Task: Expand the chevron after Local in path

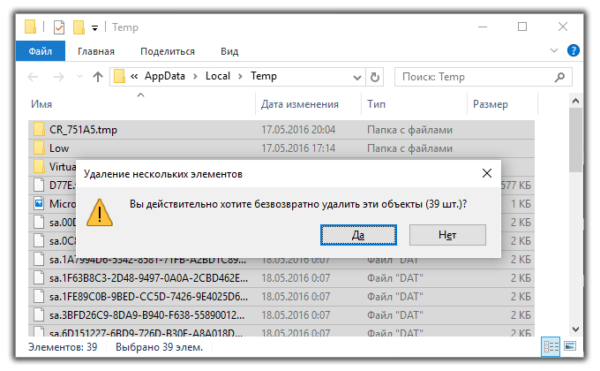Action: pos(240,76)
